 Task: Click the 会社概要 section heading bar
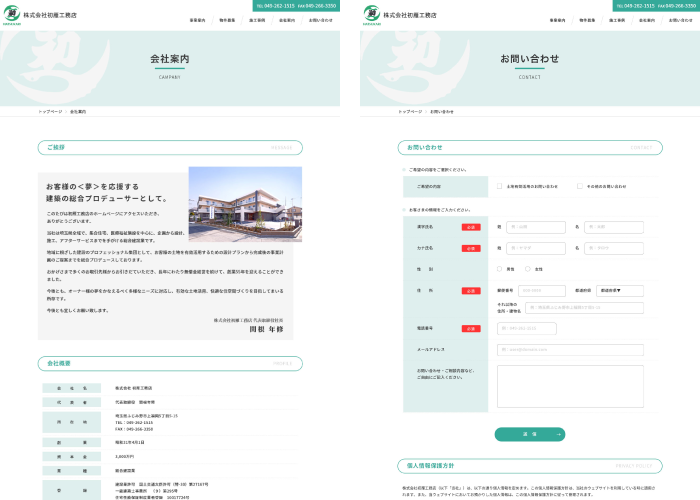click(x=170, y=363)
